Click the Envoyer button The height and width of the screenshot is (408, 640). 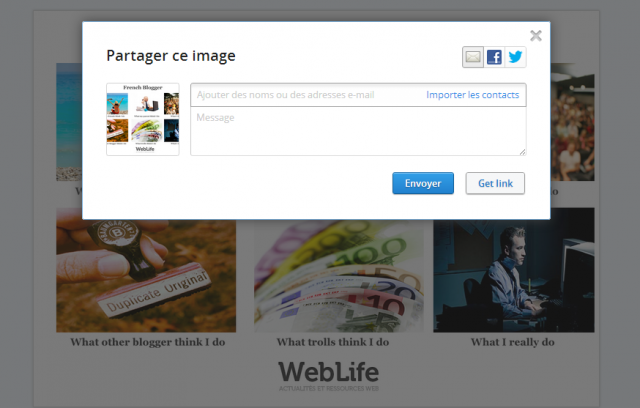423,183
